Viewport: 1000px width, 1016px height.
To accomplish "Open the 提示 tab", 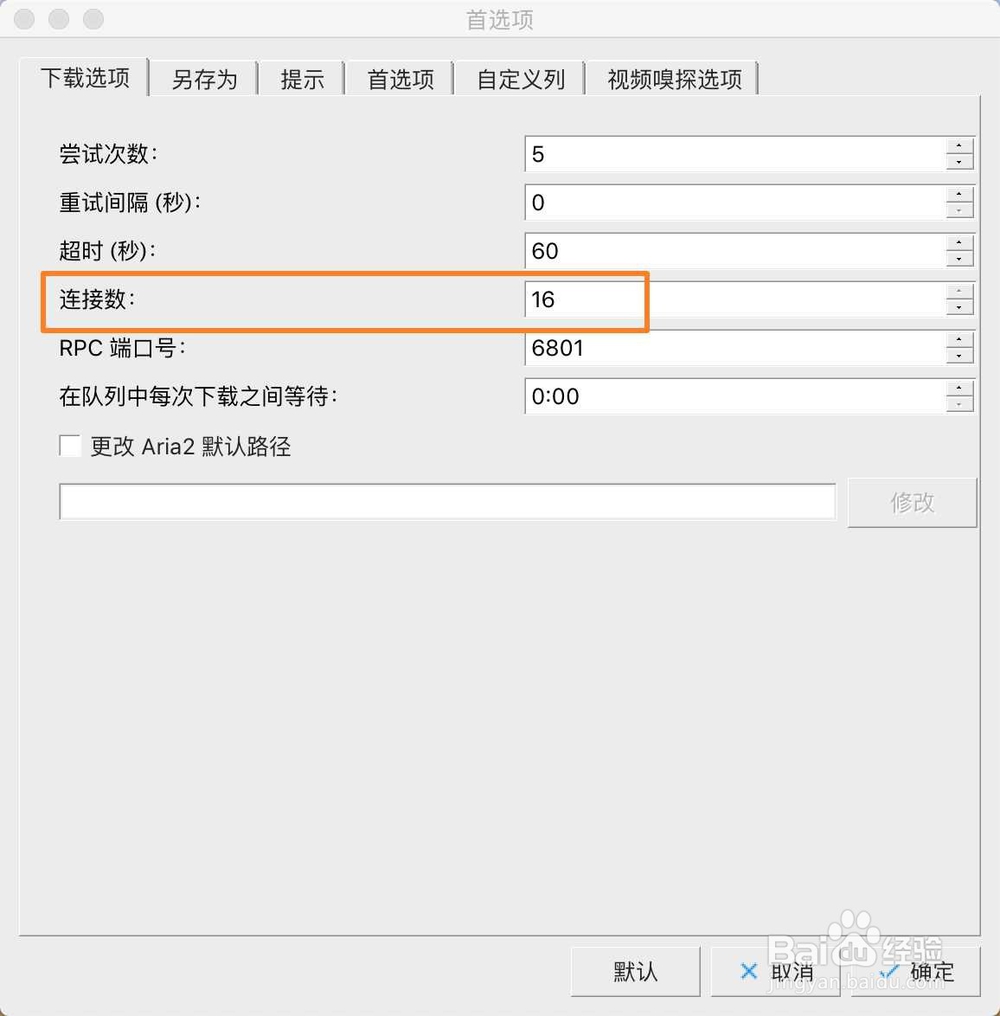I will click(x=302, y=79).
